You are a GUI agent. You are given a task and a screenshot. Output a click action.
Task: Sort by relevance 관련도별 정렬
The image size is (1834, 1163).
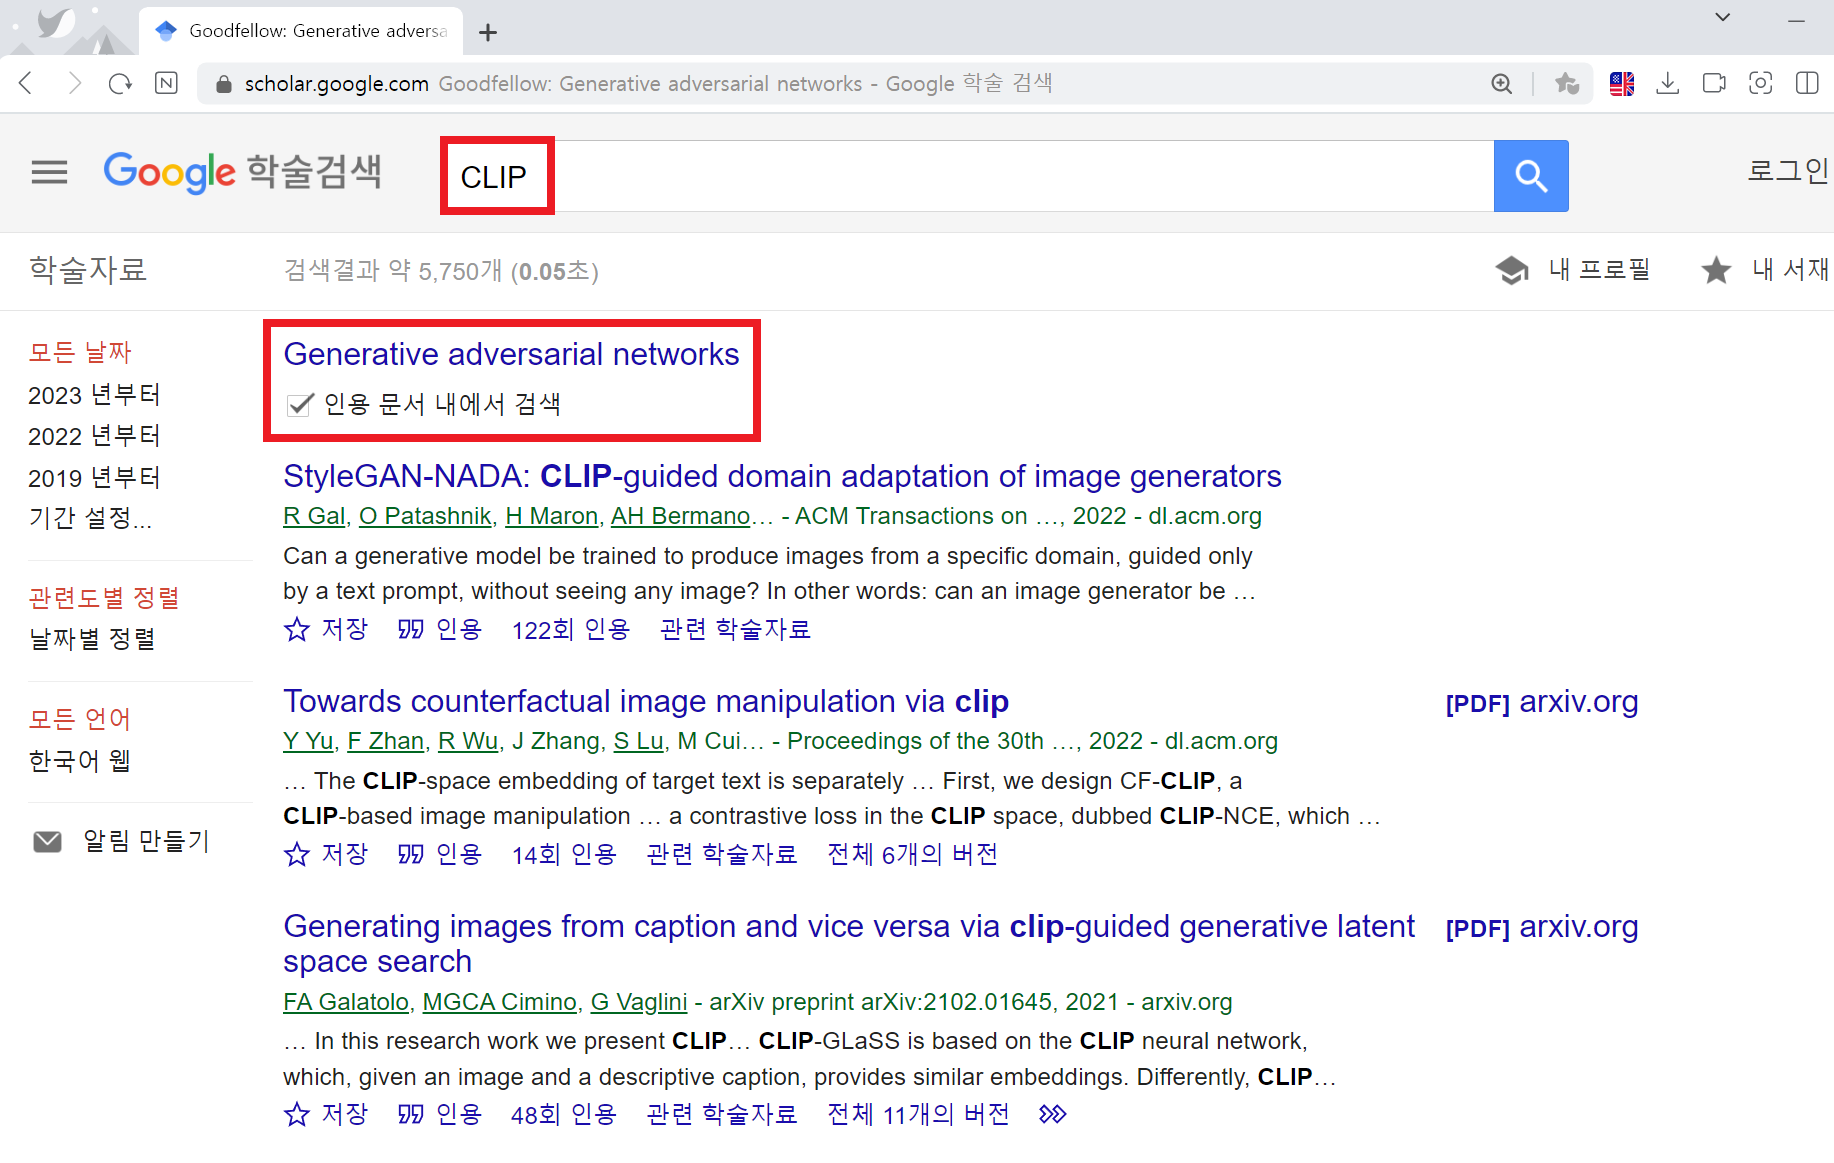[x=104, y=598]
